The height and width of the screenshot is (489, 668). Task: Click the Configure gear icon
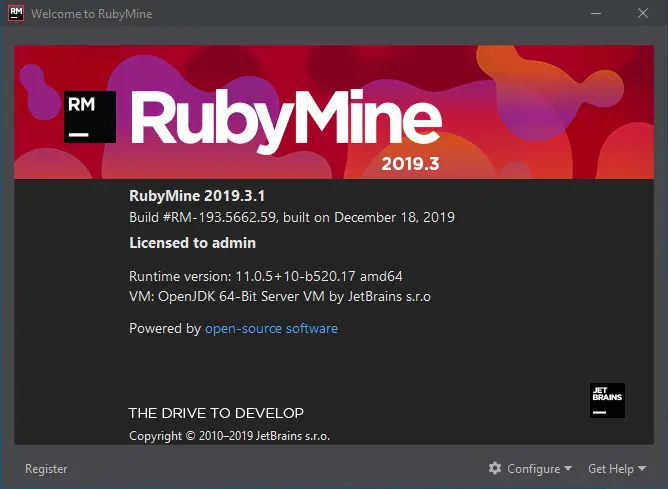(x=495, y=468)
